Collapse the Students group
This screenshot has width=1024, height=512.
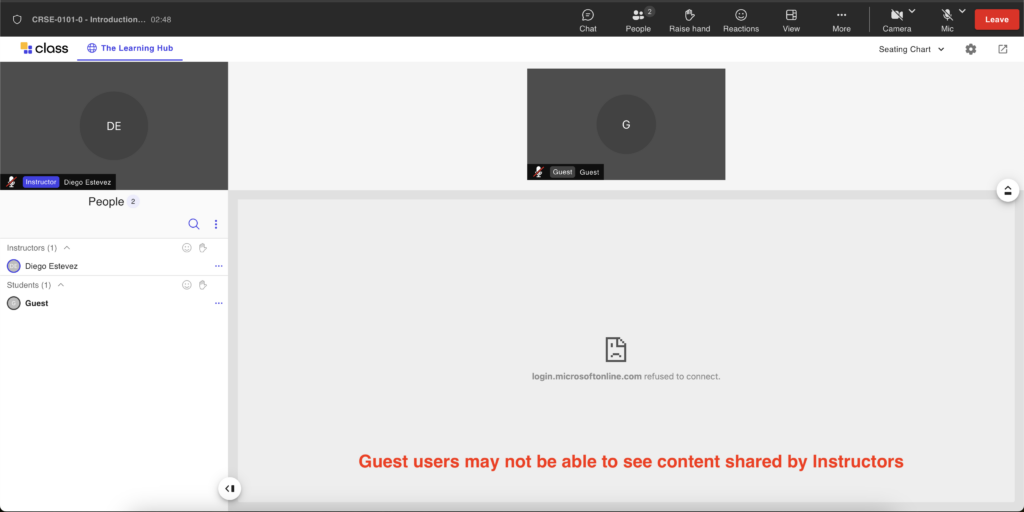(61, 285)
